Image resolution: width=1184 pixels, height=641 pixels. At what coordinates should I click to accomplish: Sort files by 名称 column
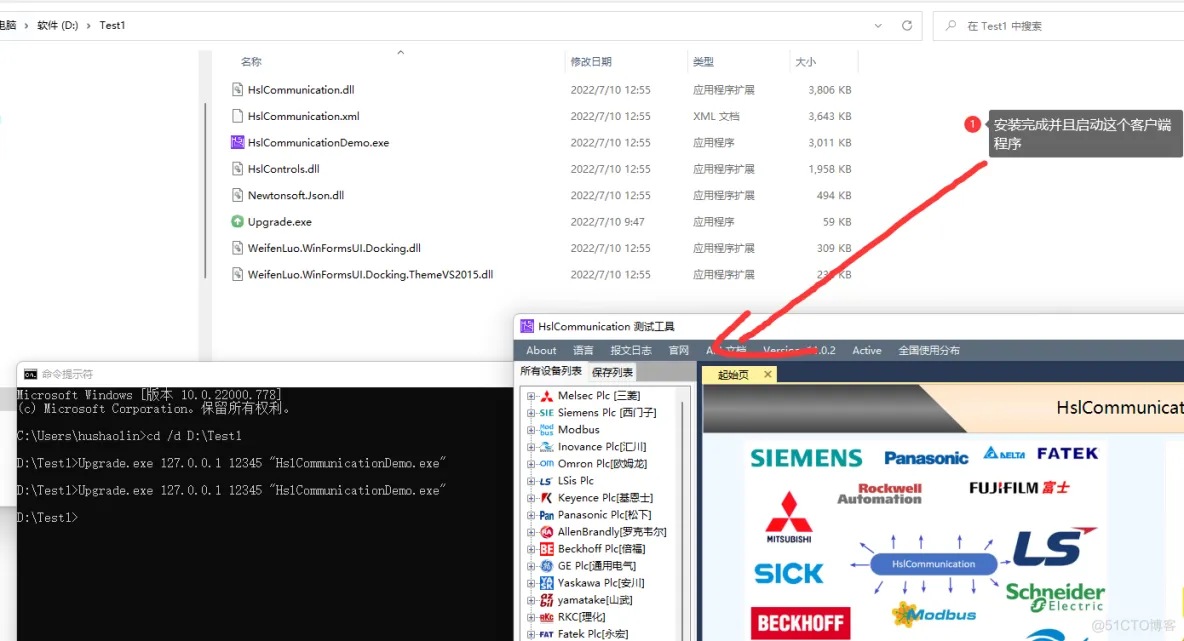tap(251, 62)
